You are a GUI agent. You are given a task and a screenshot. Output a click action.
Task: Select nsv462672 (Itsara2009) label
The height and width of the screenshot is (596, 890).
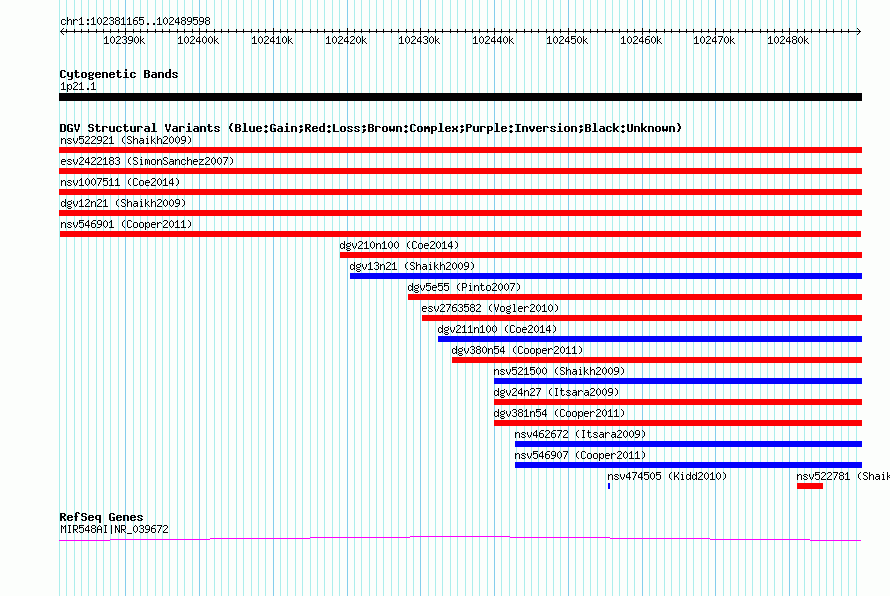[x=580, y=434]
